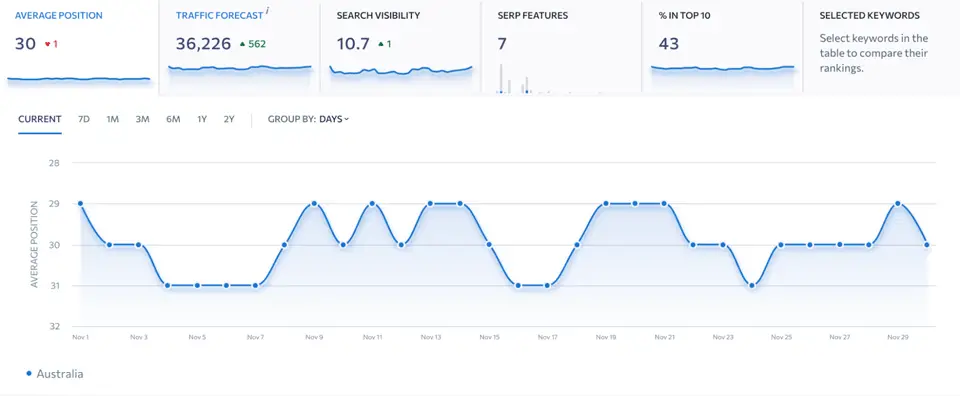960x396 pixels.
Task: Select the 6M time range
Action: (173, 119)
